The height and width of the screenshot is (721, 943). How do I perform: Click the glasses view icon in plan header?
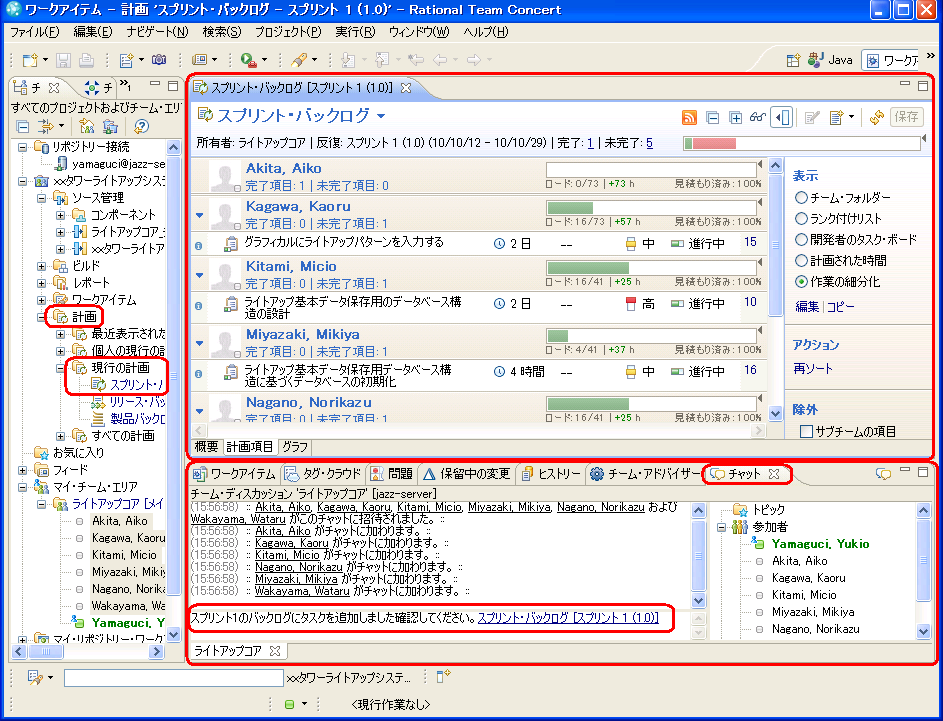pos(757,117)
